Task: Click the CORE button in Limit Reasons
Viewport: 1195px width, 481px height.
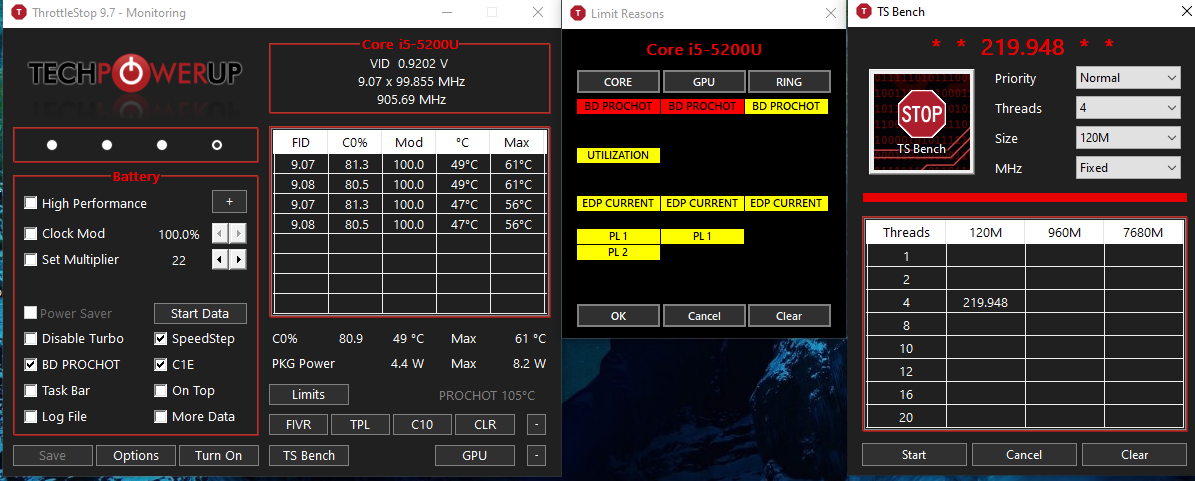Action: [x=618, y=82]
